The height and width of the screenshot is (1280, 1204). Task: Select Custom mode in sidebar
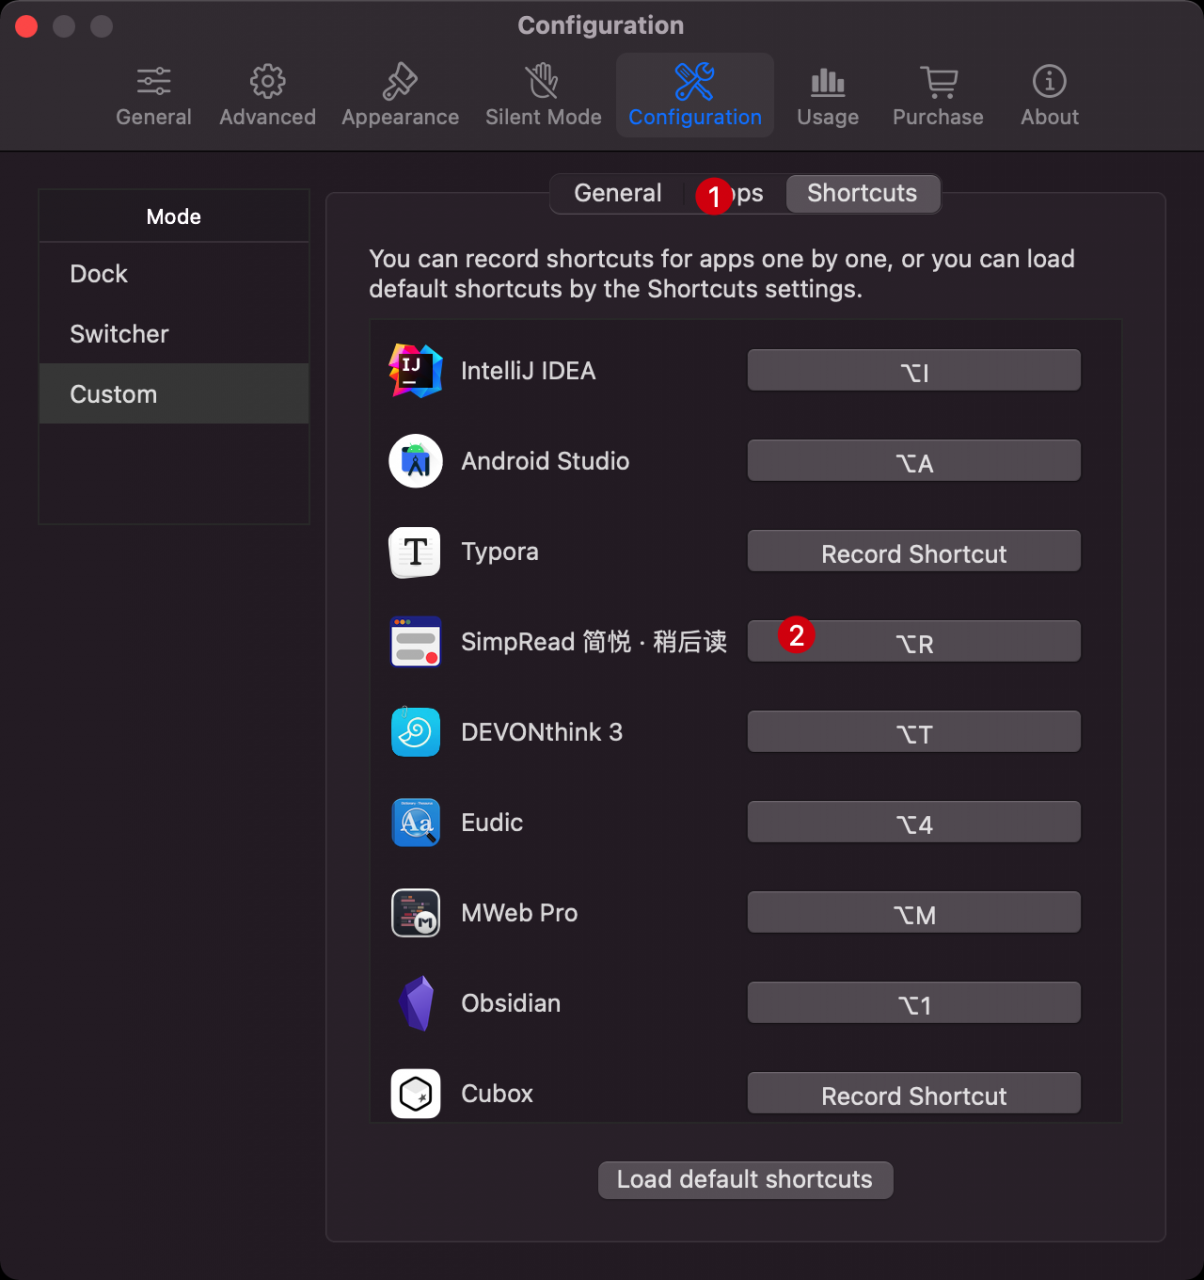tap(174, 394)
